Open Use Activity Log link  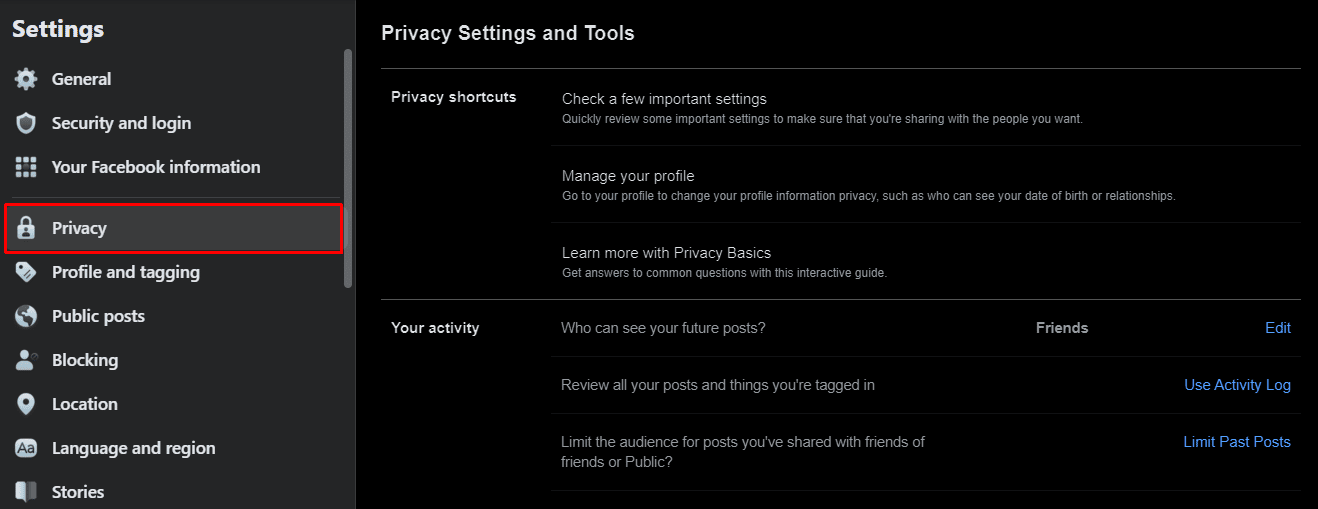[x=1237, y=385]
